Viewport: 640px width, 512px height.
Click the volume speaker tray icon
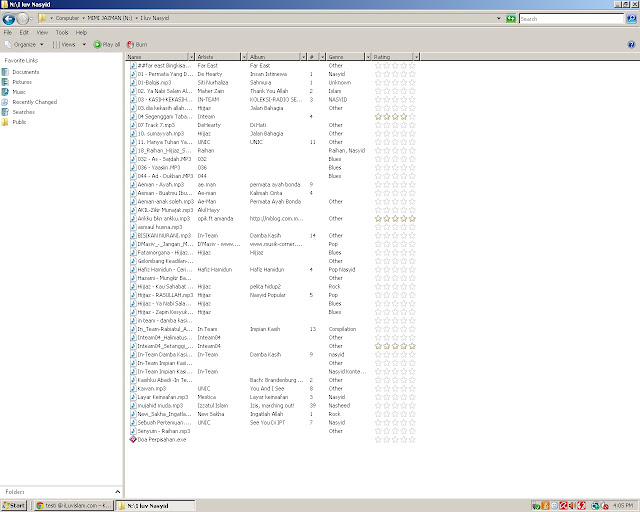[571, 506]
